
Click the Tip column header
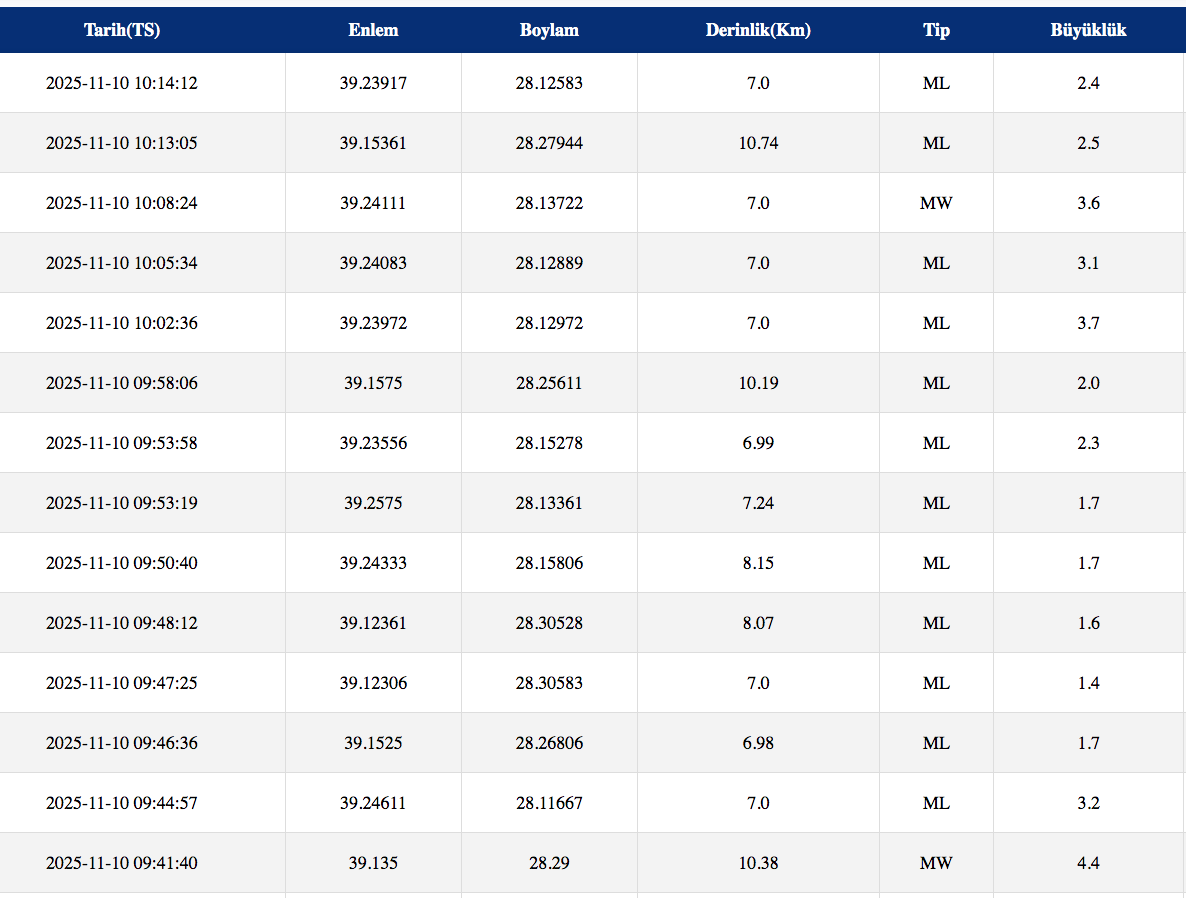936,30
